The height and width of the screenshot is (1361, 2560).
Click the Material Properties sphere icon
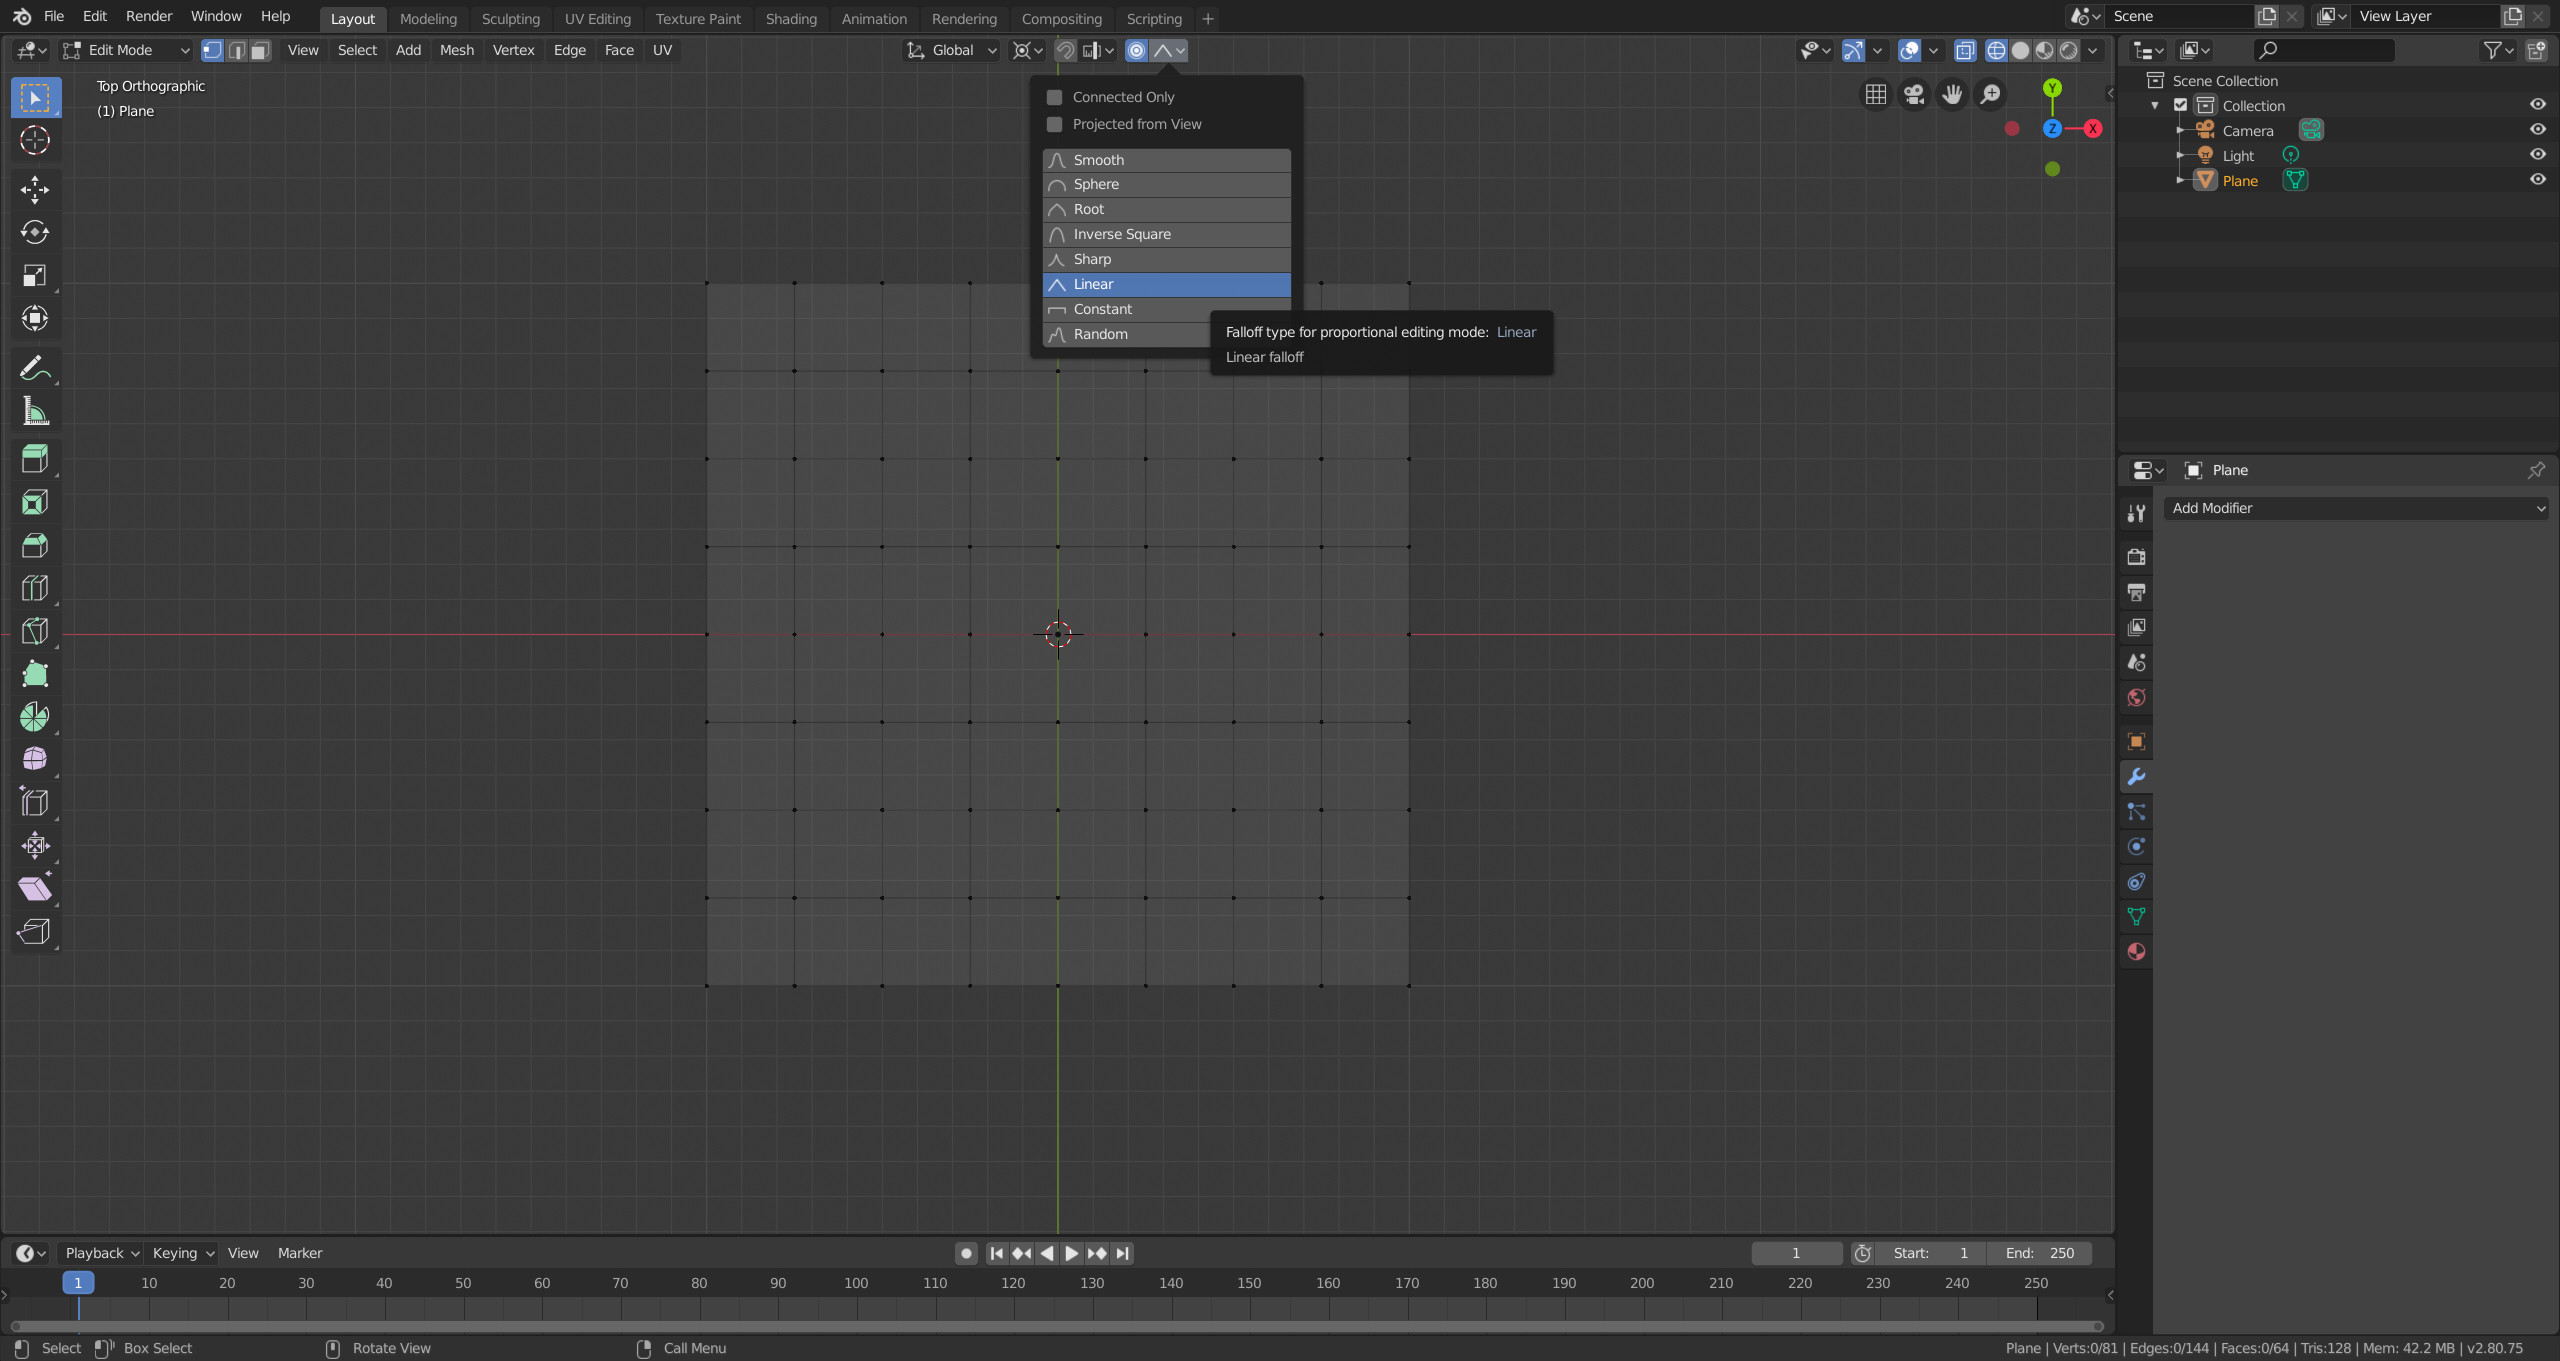coord(2135,951)
